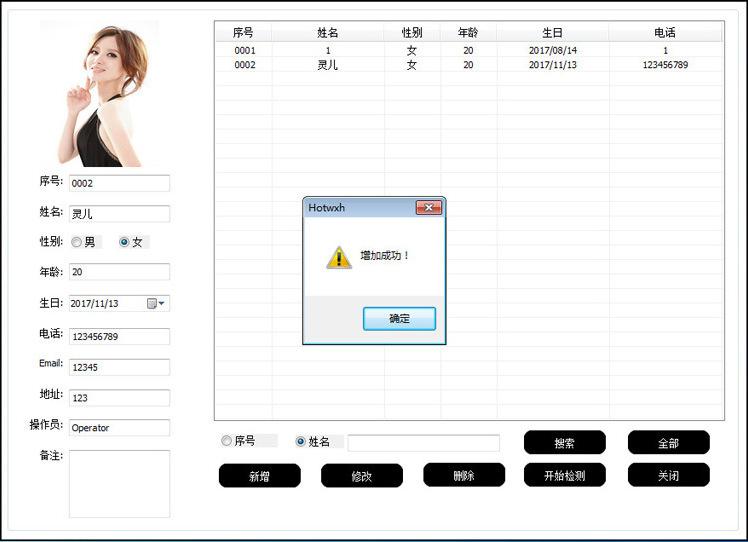Click the 搜索 button
The height and width of the screenshot is (542, 748).
tap(565, 443)
